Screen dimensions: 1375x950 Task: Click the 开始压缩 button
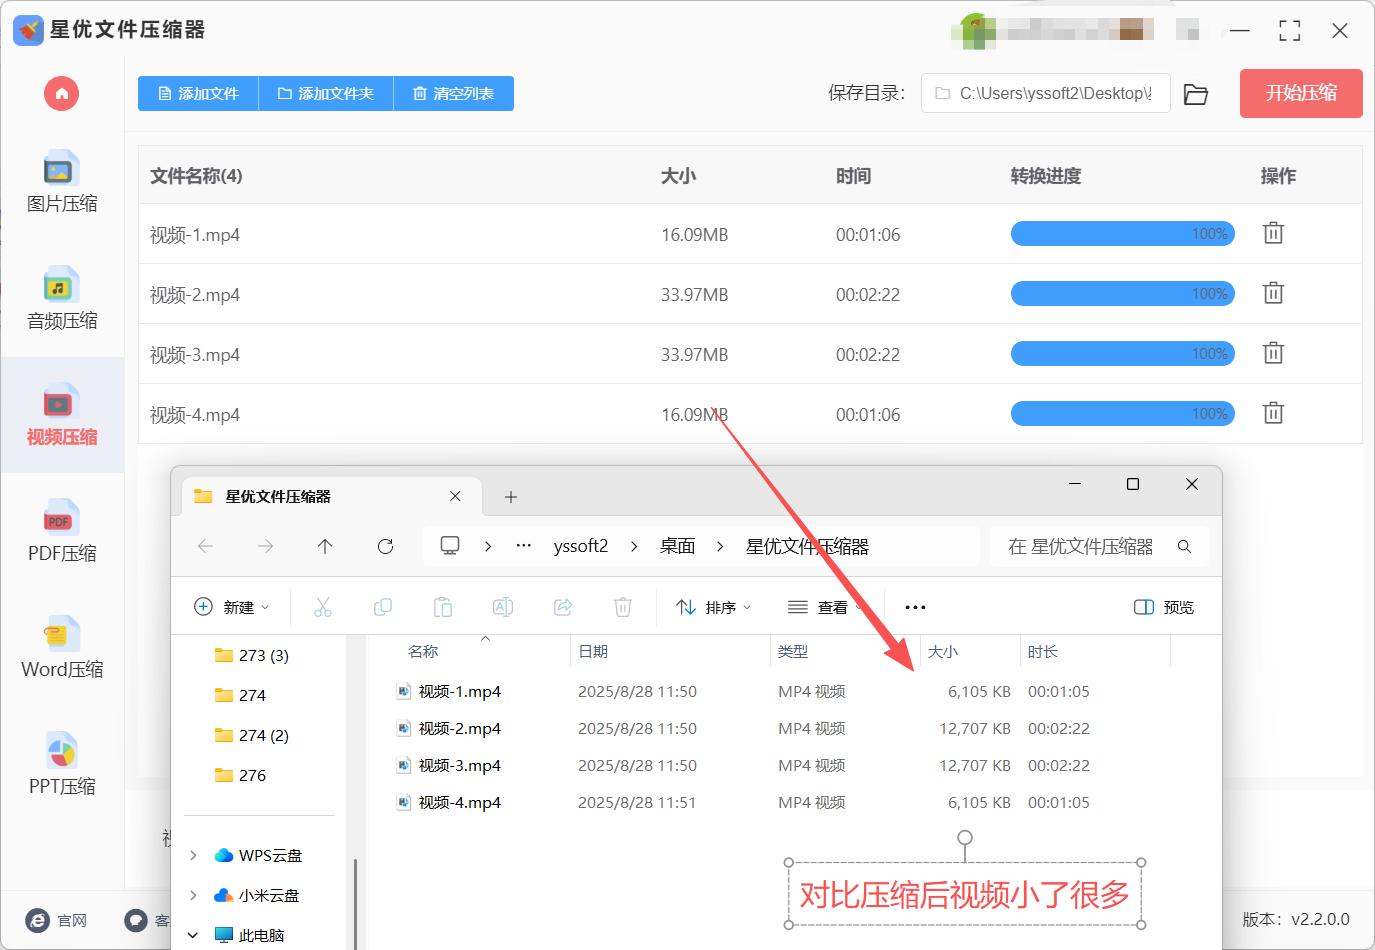(1300, 93)
